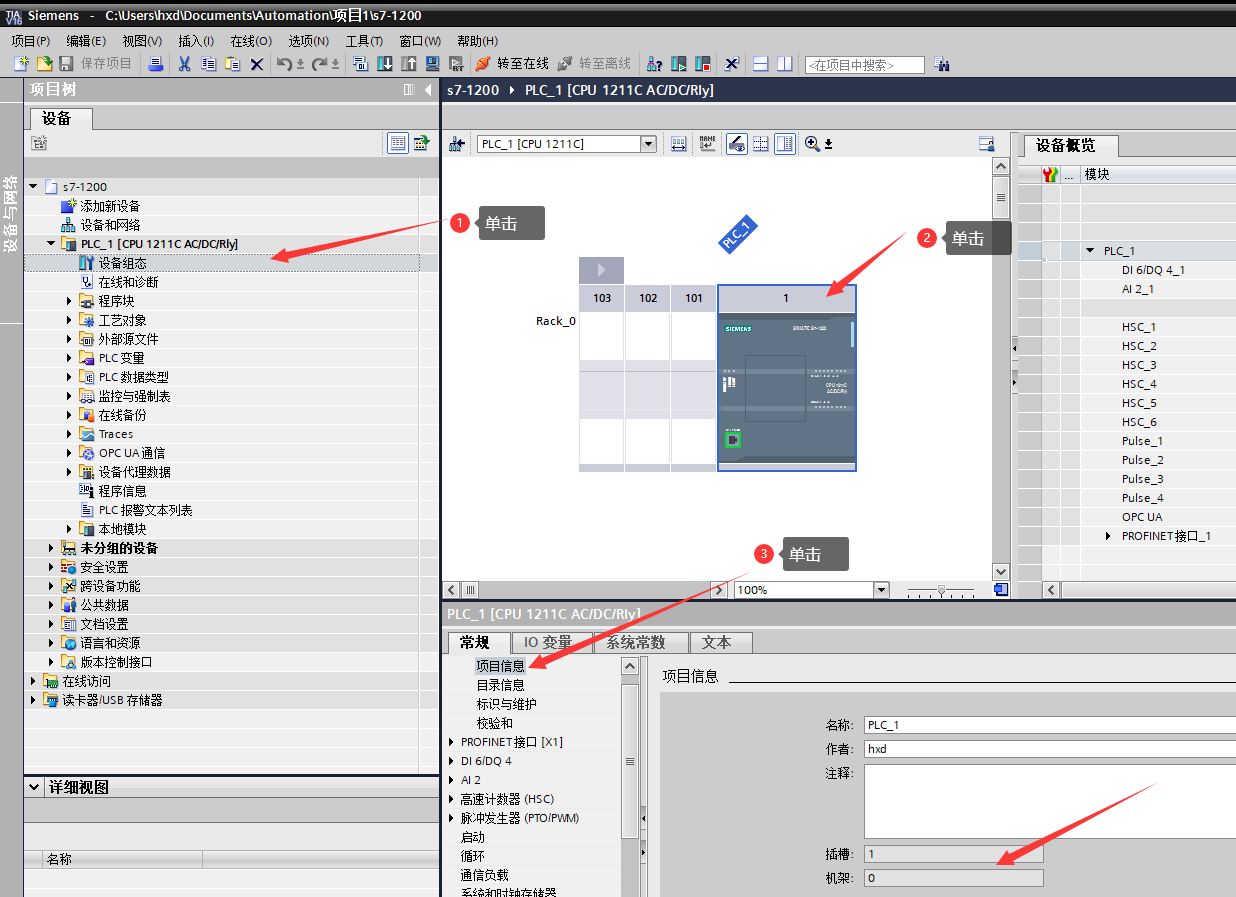Screen dimensions: 1236x897
Task: Select 在线和诊断 in project tree
Action: [x=128, y=282]
